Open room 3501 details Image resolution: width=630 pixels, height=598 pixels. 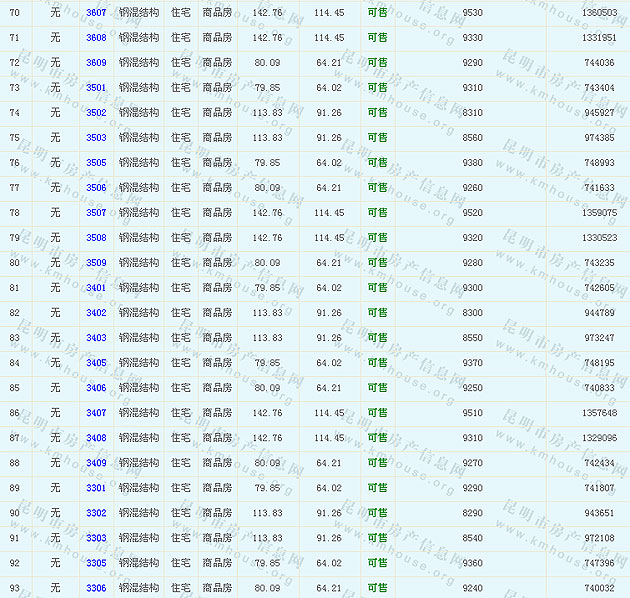[x=96, y=88]
